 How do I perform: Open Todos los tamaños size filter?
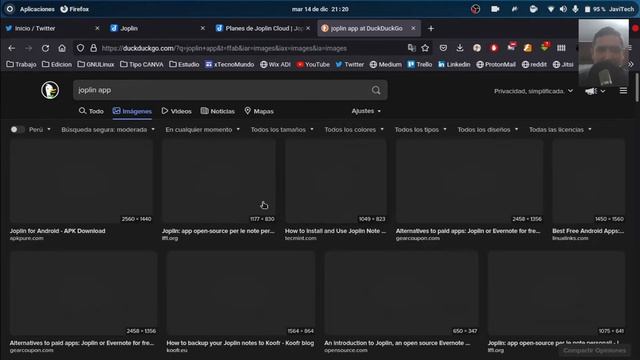(x=282, y=129)
